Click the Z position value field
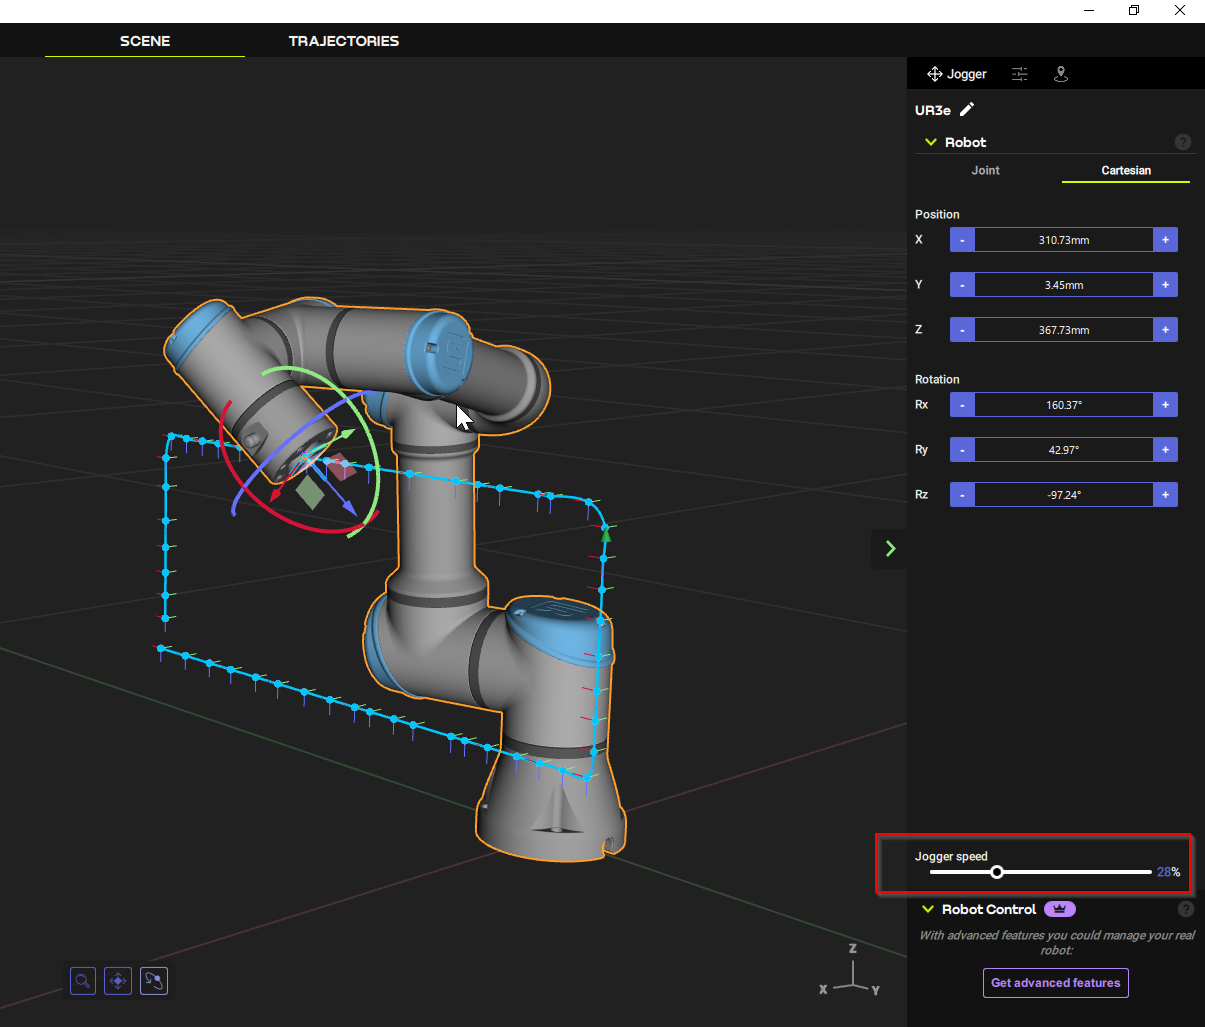 1063,329
